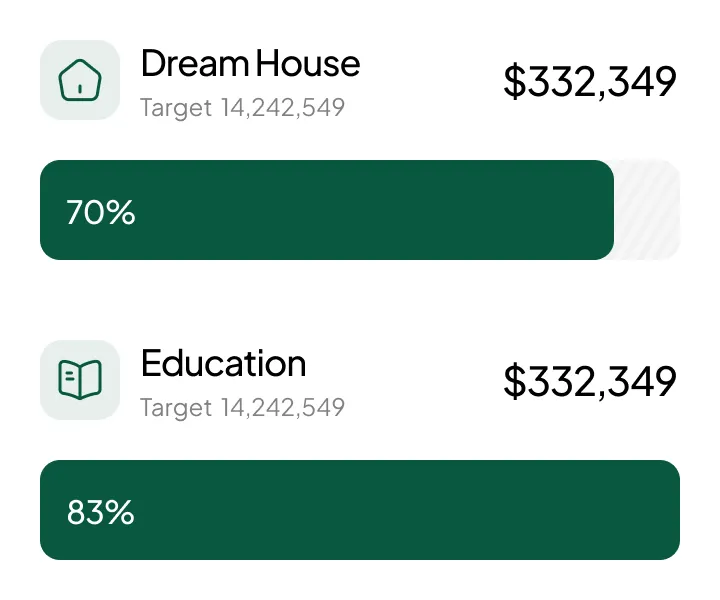Click the word Dream in the first title
This screenshot has height=600, width=720.
pos(195,64)
